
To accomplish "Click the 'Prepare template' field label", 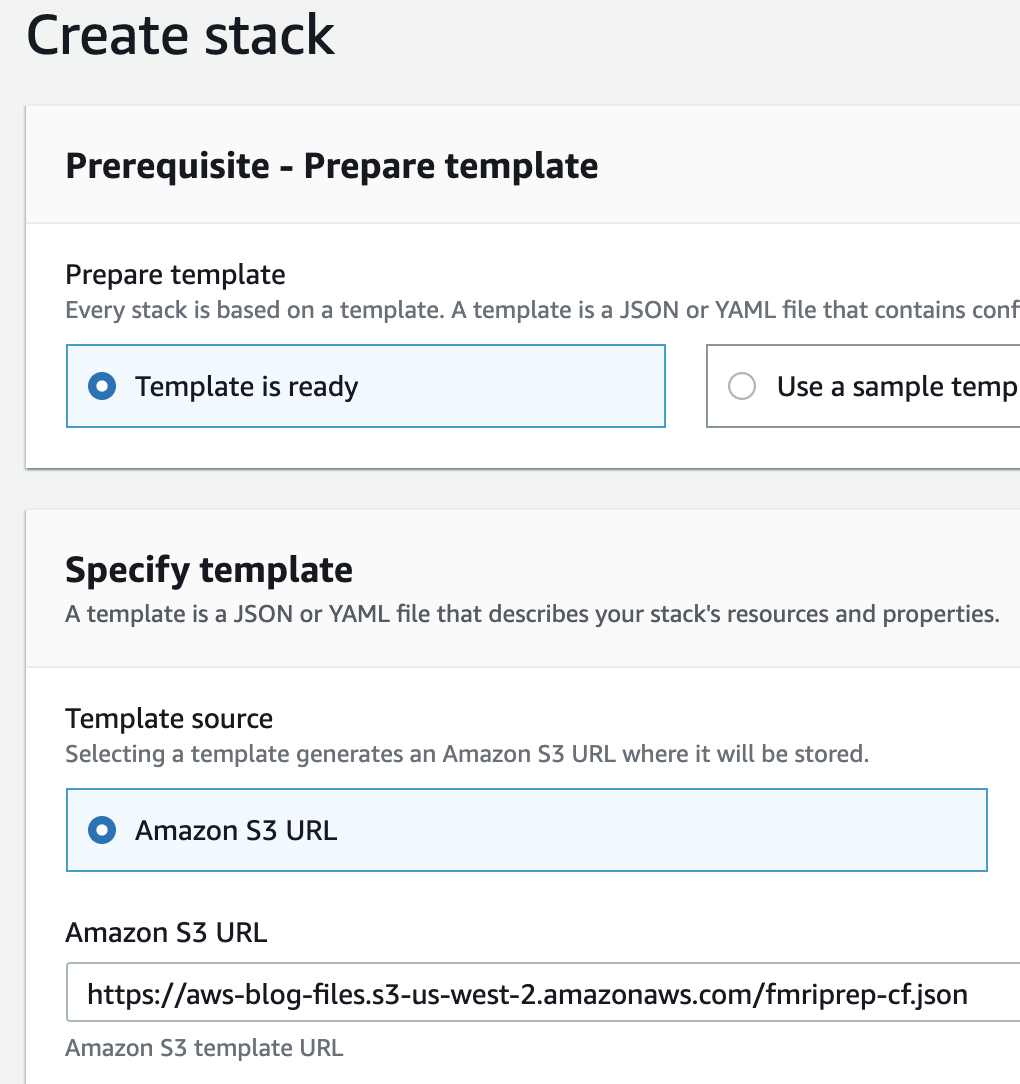I will [175, 274].
